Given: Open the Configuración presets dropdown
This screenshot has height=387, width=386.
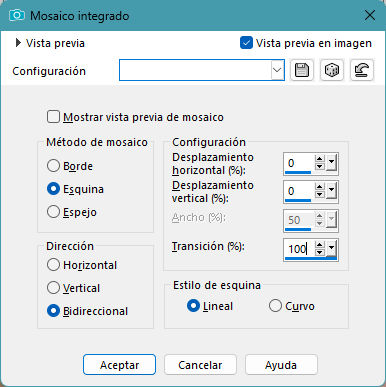Looking at the screenshot, I should tap(277, 70).
